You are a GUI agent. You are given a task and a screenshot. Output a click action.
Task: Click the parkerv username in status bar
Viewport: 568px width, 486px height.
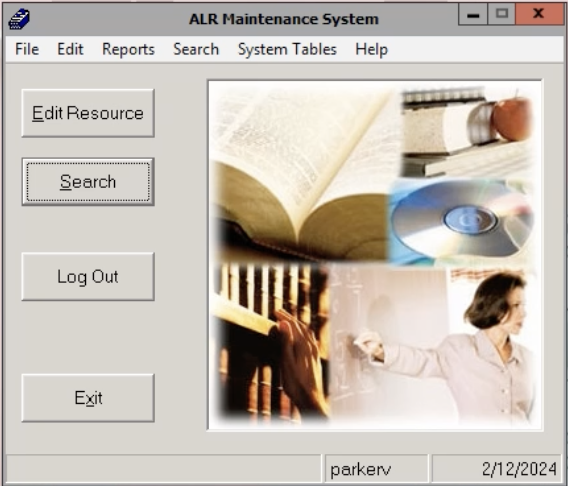pos(376,469)
